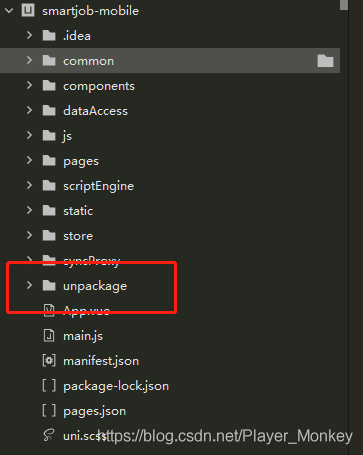
Task: Click the smartjob-mobile project icon
Action: (x=28, y=11)
